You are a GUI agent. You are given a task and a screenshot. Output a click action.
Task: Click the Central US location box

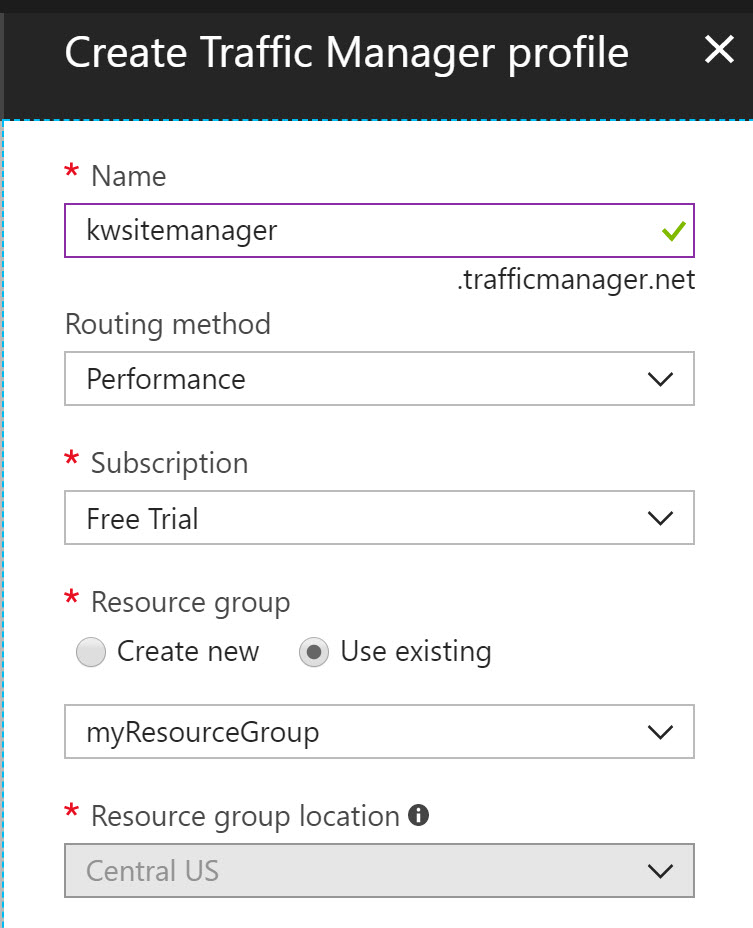point(379,871)
